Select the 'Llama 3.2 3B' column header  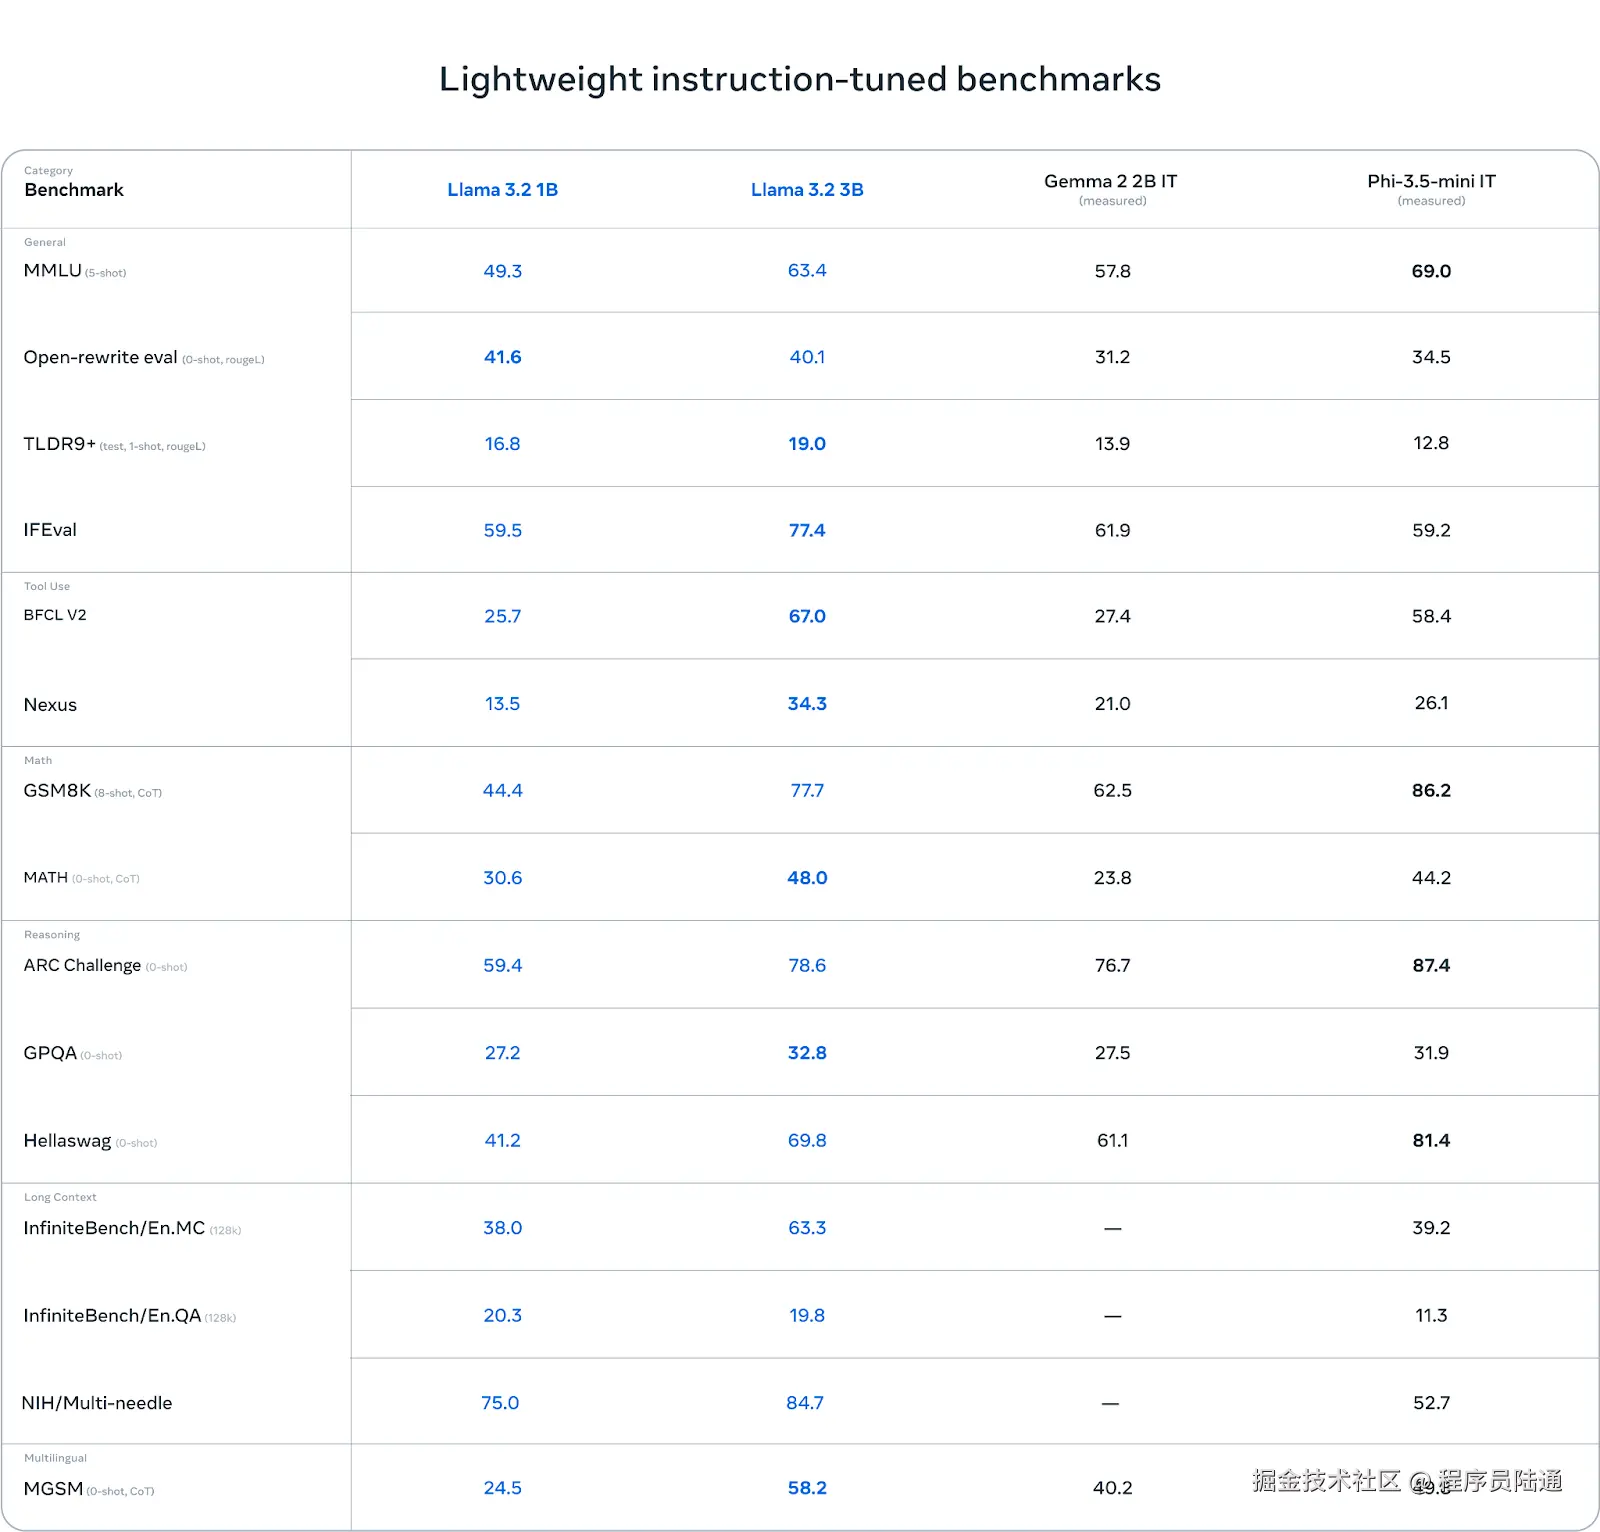click(807, 190)
